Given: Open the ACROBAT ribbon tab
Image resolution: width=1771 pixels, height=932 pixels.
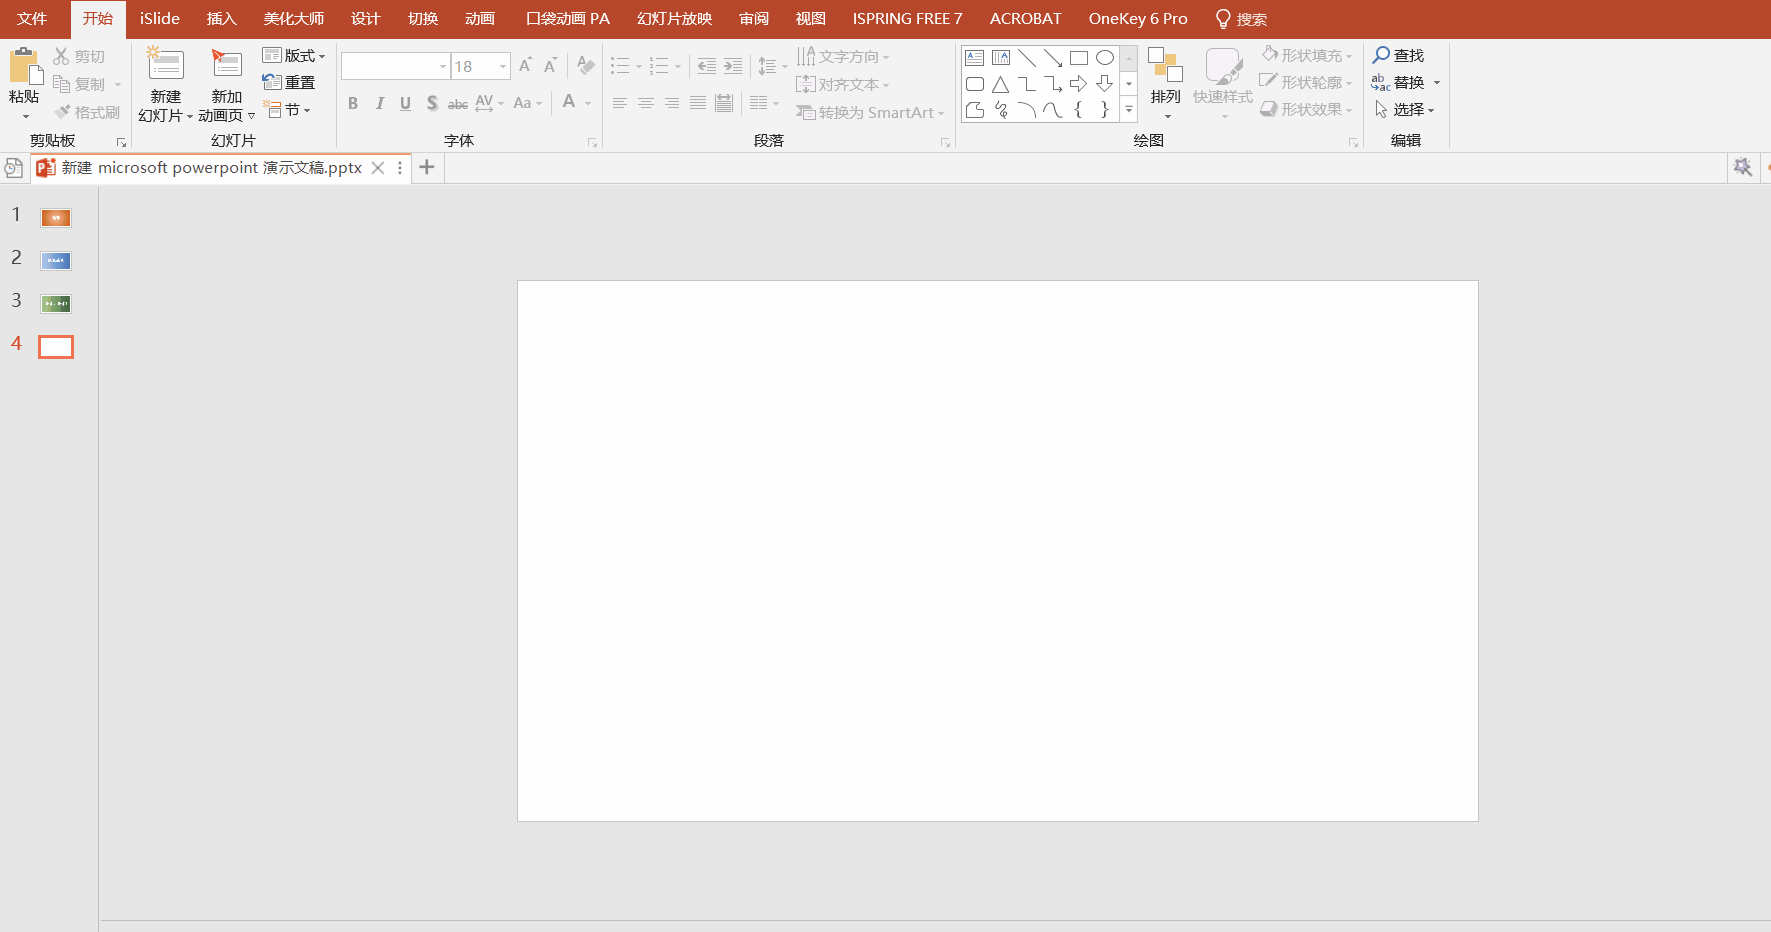Looking at the screenshot, I should (x=1026, y=19).
